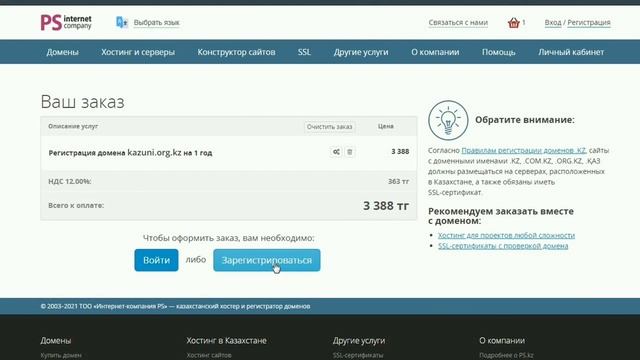Click the Вход link
The height and width of the screenshot is (360, 640).
pos(553,22)
